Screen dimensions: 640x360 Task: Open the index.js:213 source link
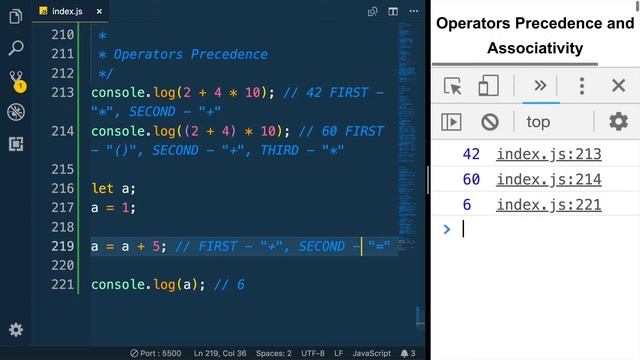click(549, 154)
